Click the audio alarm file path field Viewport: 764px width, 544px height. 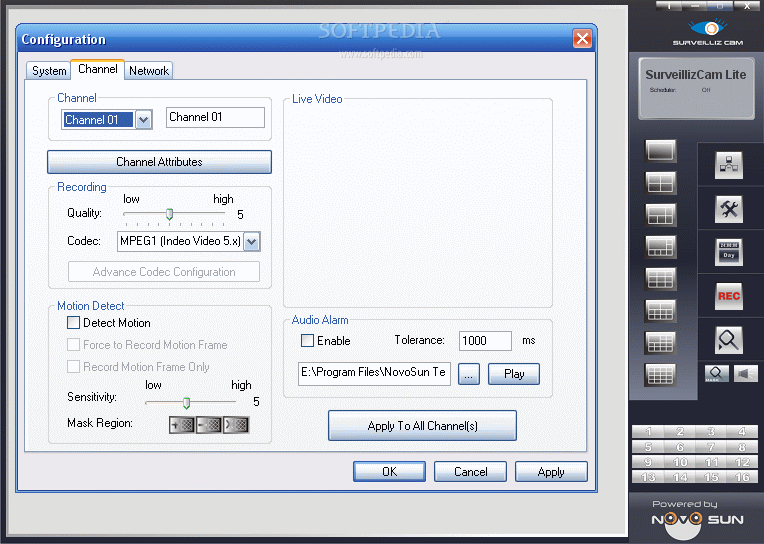(x=374, y=373)
